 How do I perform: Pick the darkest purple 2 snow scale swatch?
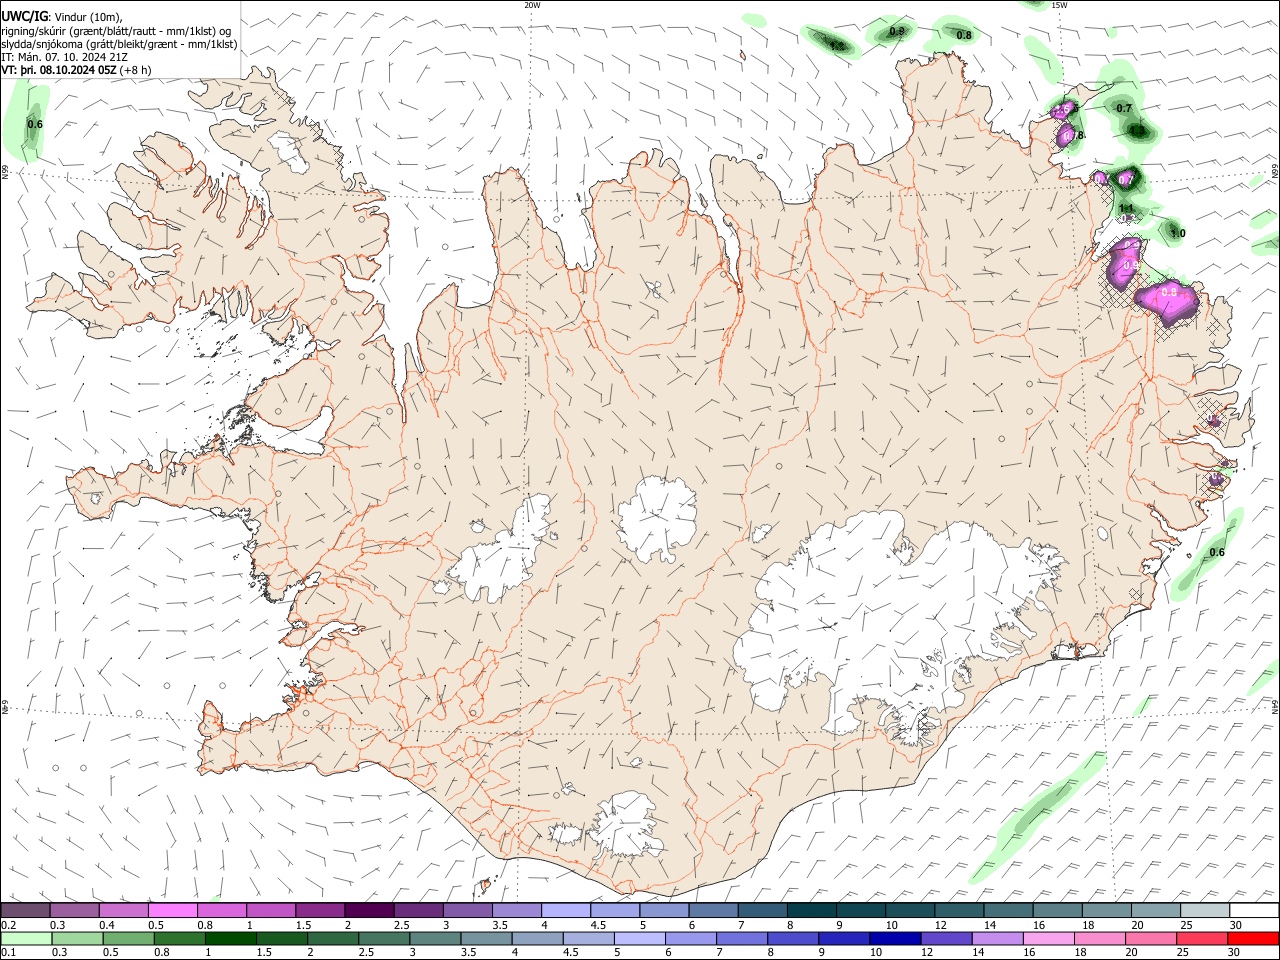coord(369,910)
